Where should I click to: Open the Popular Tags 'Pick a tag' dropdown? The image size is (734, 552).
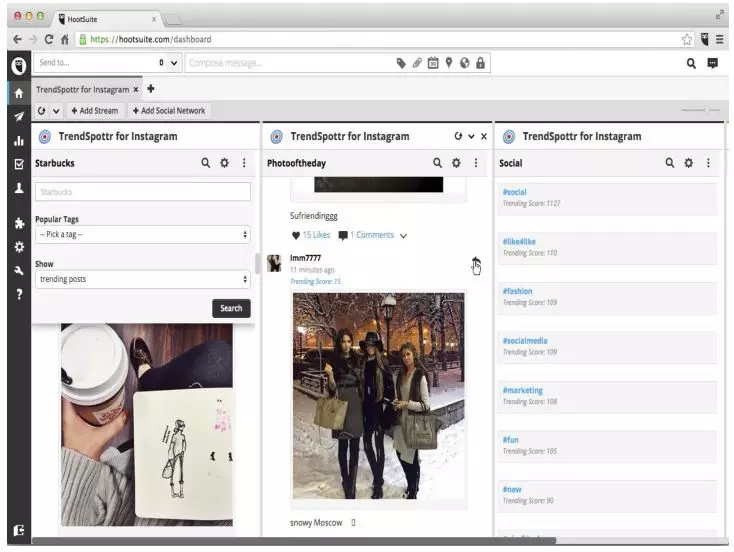tap(142, 235)
